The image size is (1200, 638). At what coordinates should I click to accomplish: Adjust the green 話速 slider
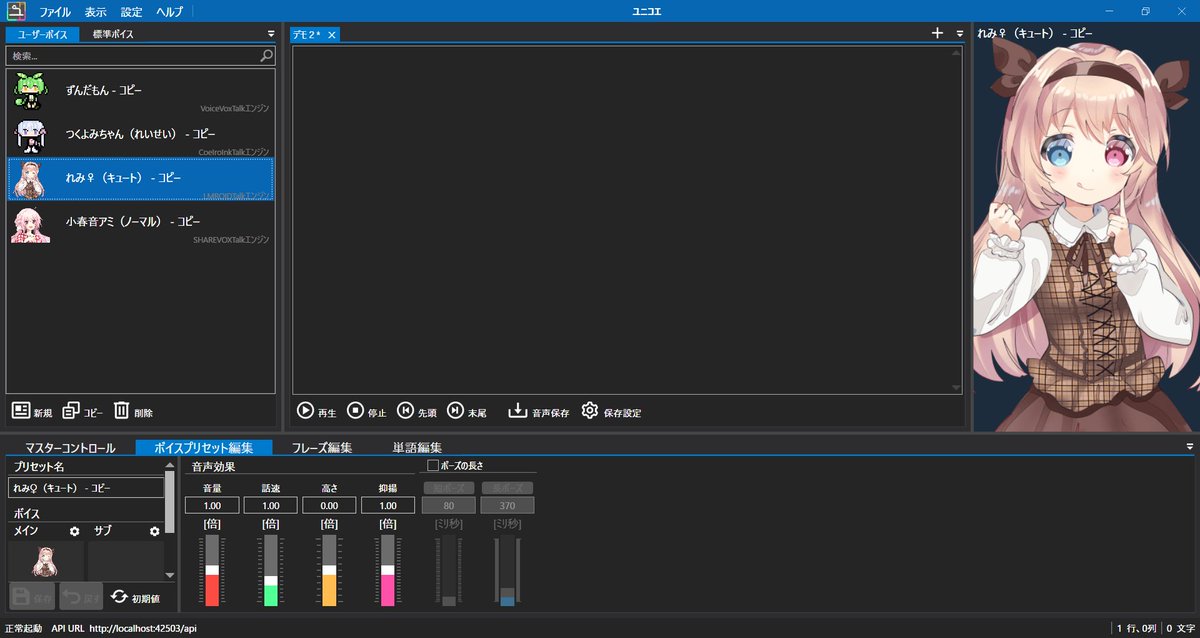click(x=270, y=570)
